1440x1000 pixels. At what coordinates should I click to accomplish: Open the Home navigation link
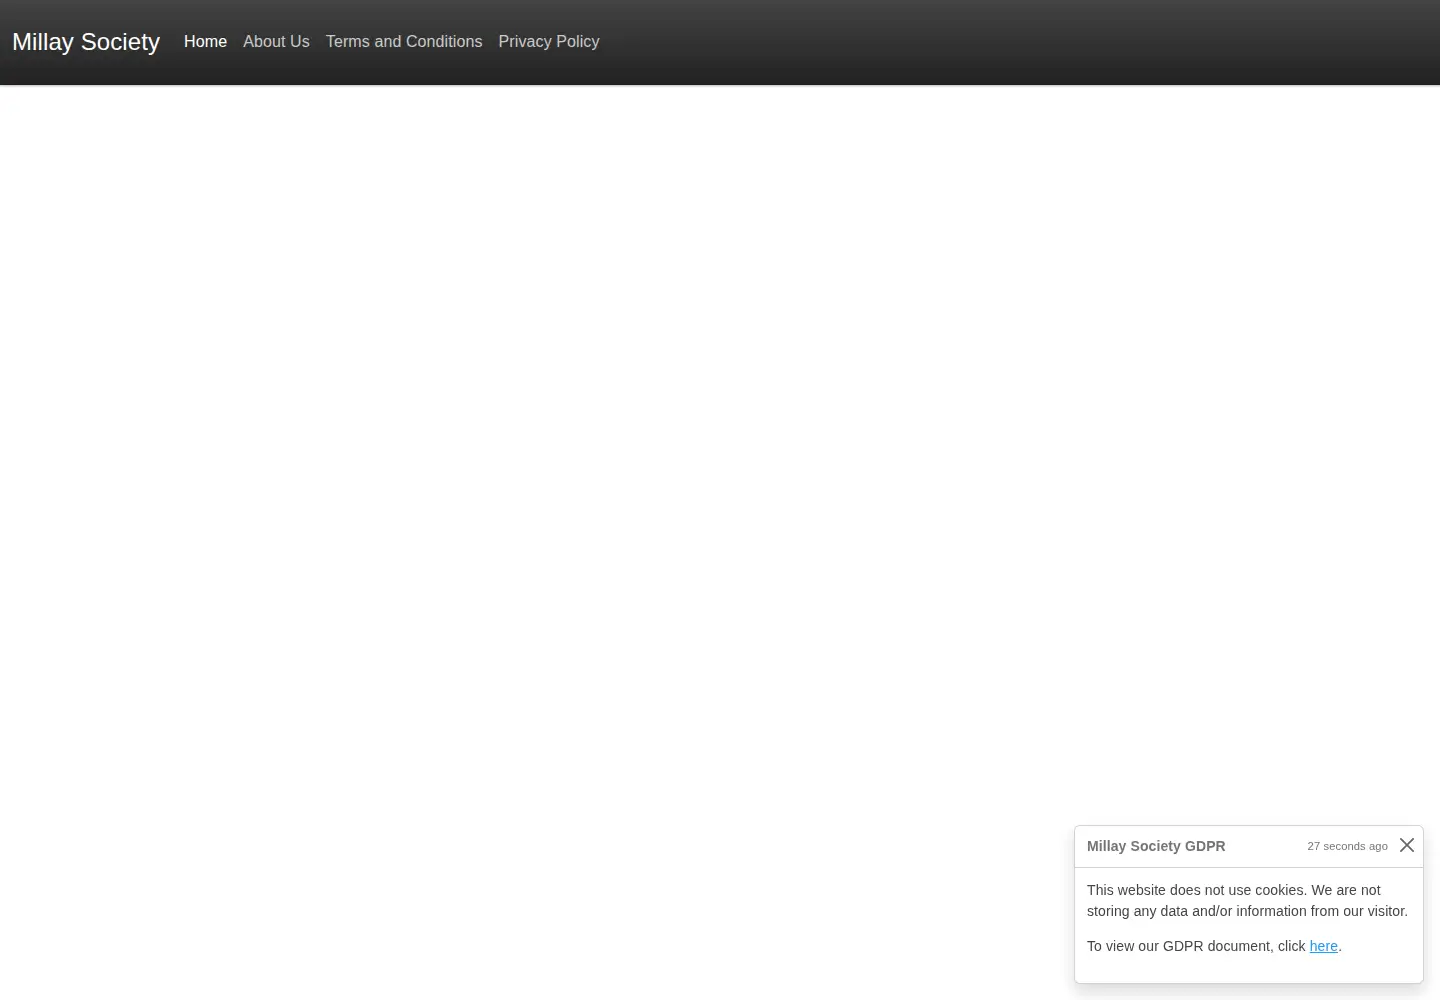[x=205, y=41]
